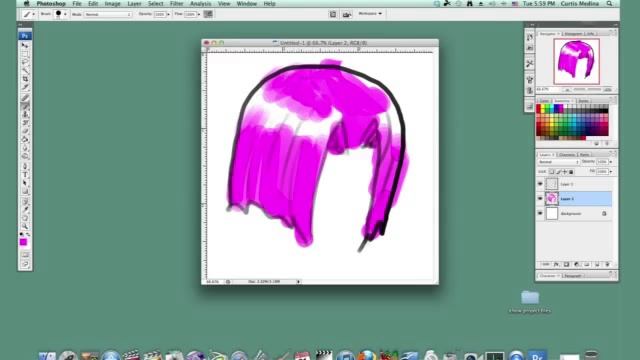Select the Notes tool
Screen dimensions: 640x360
click(x=25, y=201)
